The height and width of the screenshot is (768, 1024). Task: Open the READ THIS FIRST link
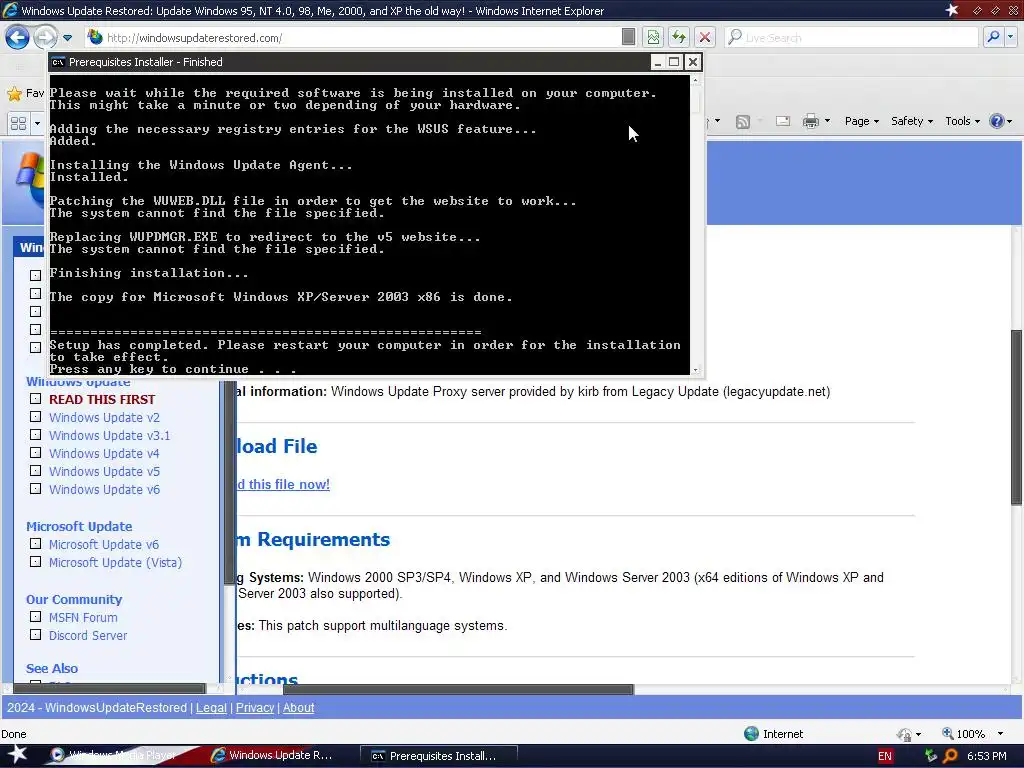coord(102,400)
